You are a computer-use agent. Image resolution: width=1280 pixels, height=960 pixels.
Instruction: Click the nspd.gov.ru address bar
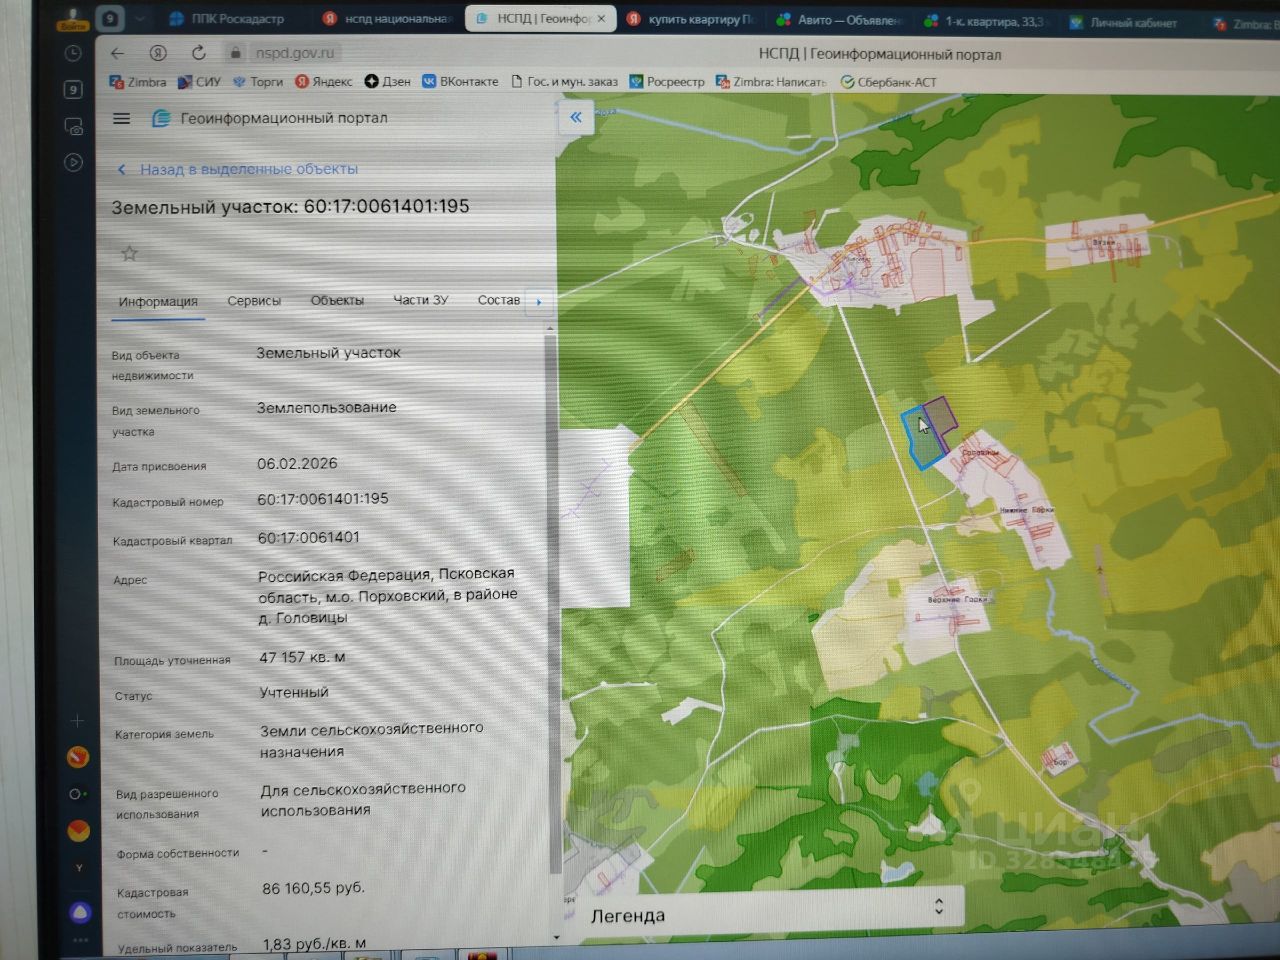[x=294, y=53]
